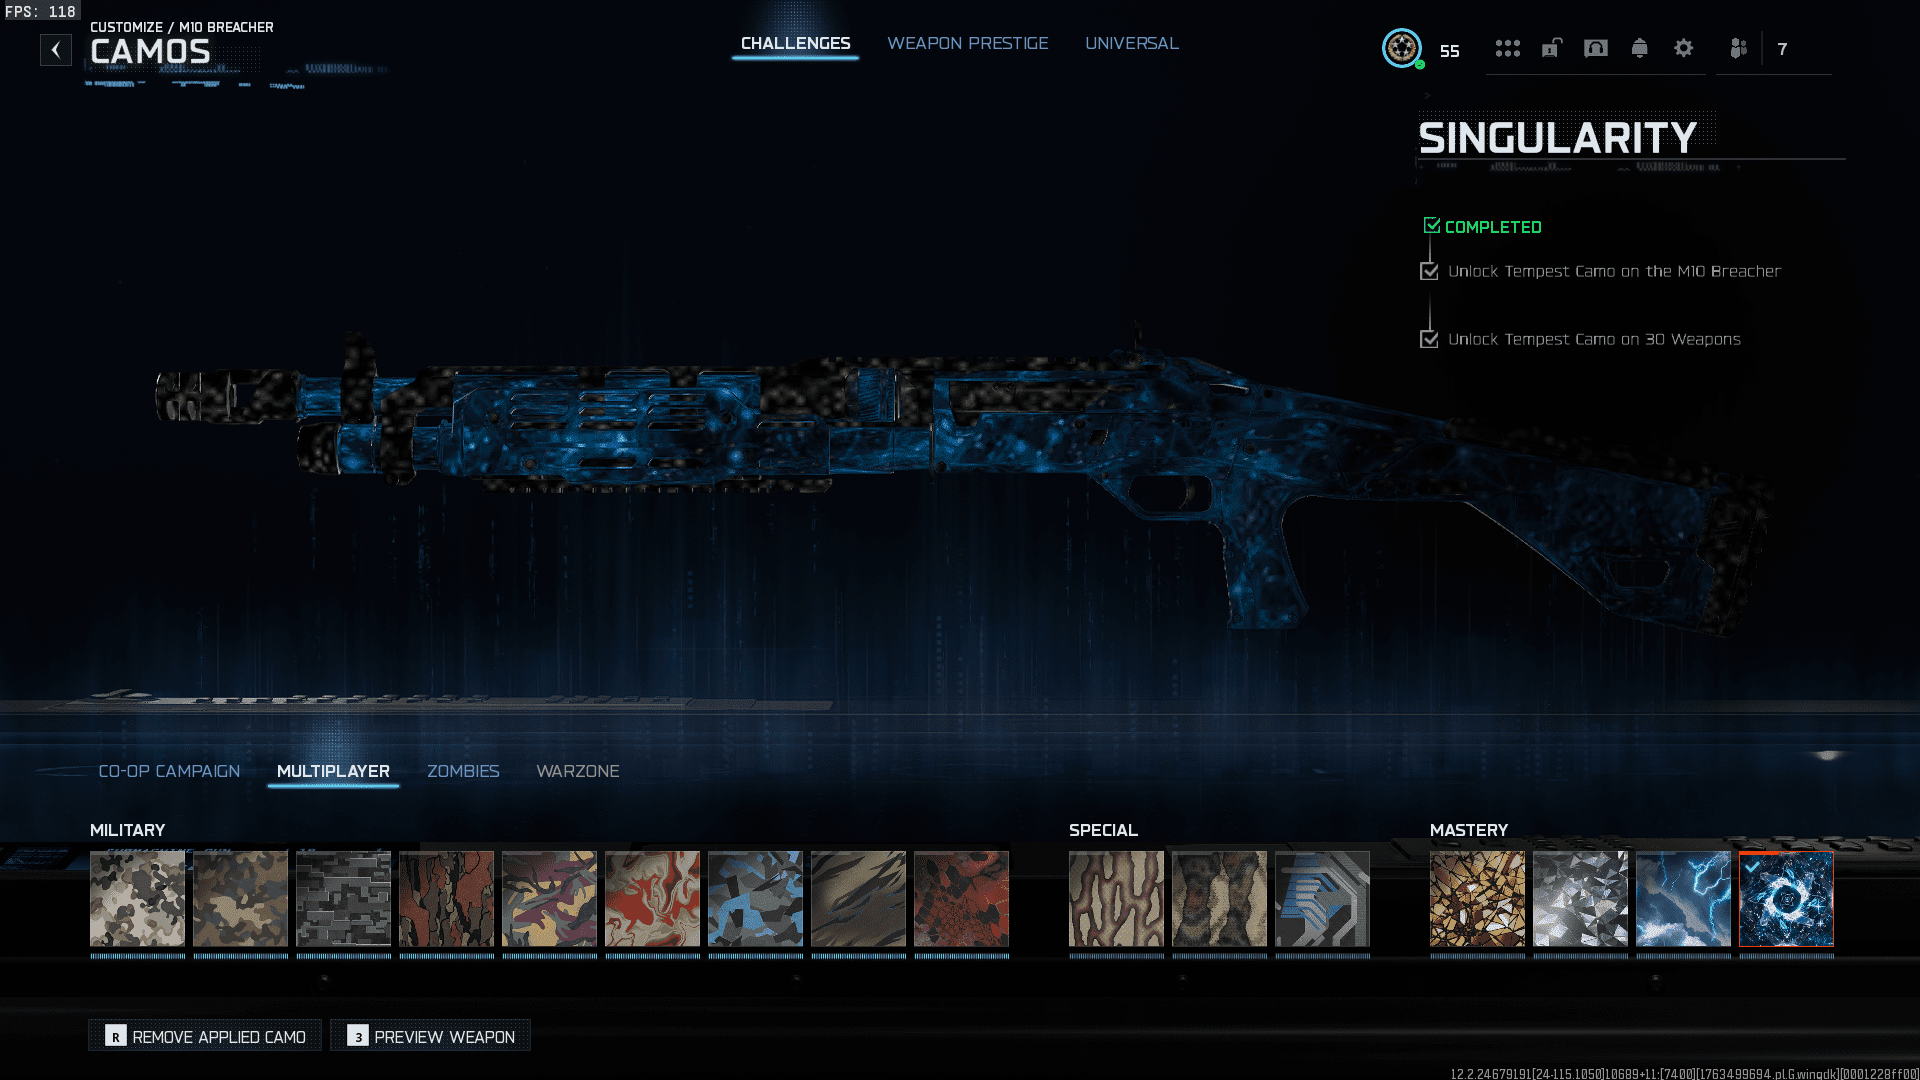Select the Zombies camo mode tab
The height and width of the screenshot is (1080, 1920).
pyautogui.click(x=463, y=771)
